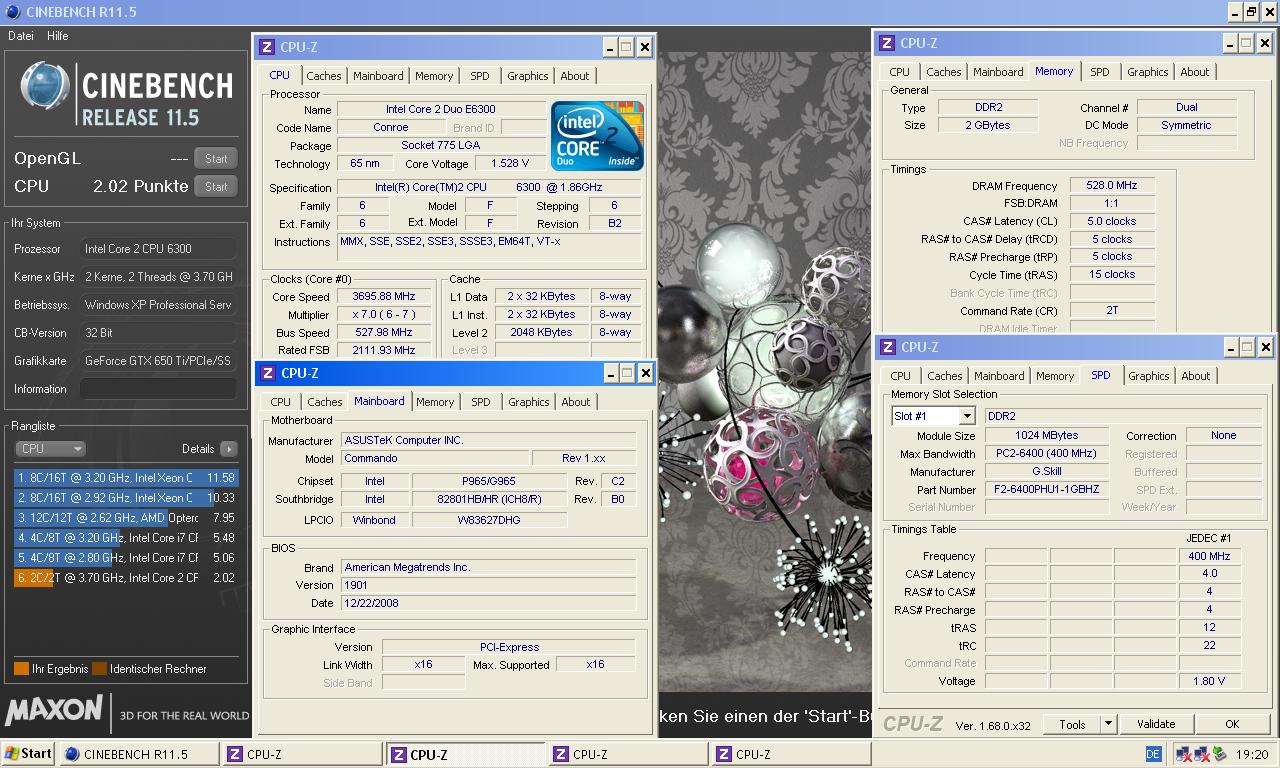The image size is (1280, 768).
Task: Click the taskbar clock showing 19:20
Action: pyautogui.click(x=1252, y=755)
